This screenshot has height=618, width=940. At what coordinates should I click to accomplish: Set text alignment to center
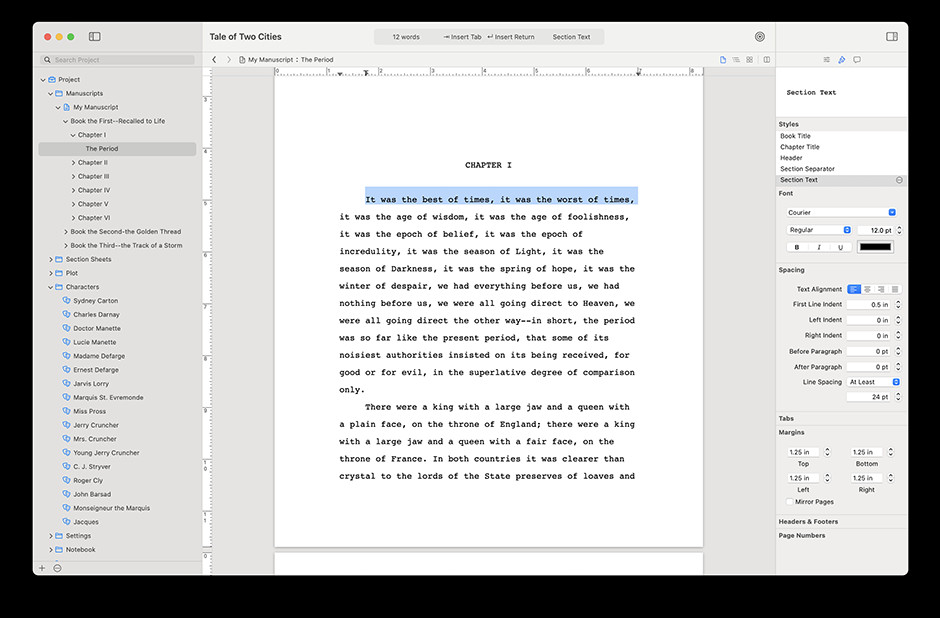pos(867,289)
